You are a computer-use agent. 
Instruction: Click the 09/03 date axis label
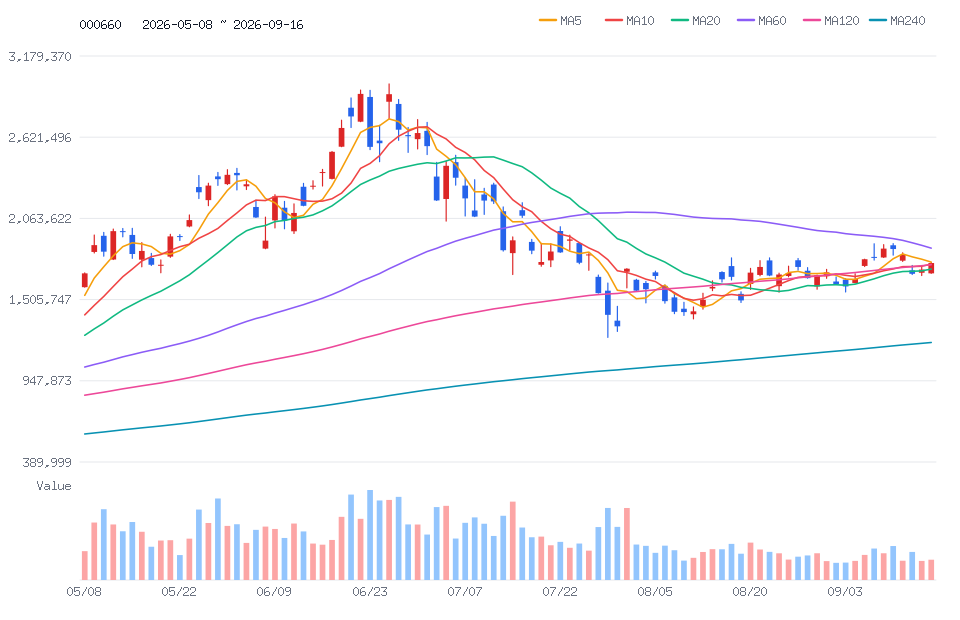tap(845, 592)
